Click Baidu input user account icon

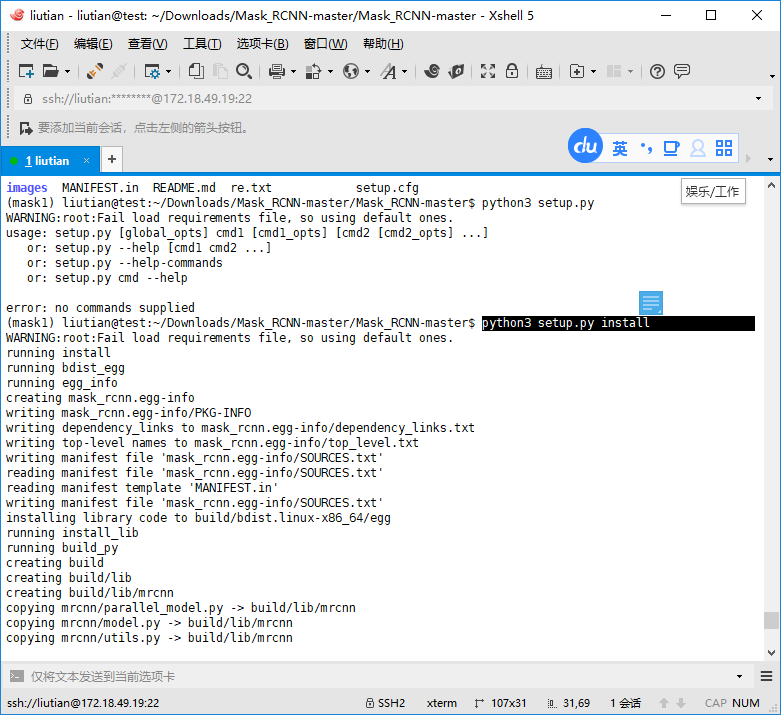698,148
